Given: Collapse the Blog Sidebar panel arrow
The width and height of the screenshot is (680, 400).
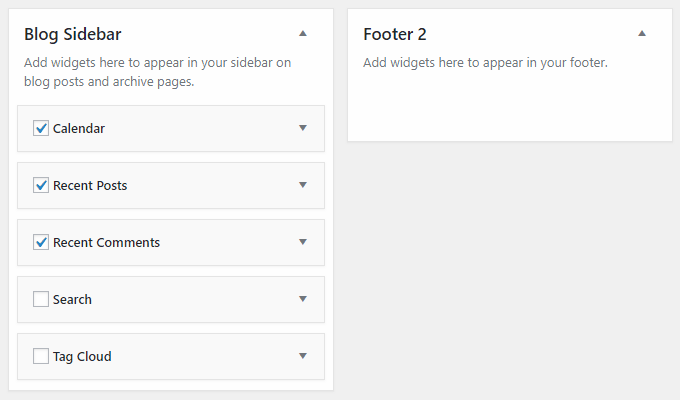Looking at the screenshot, I should click(x=303, y=33).
